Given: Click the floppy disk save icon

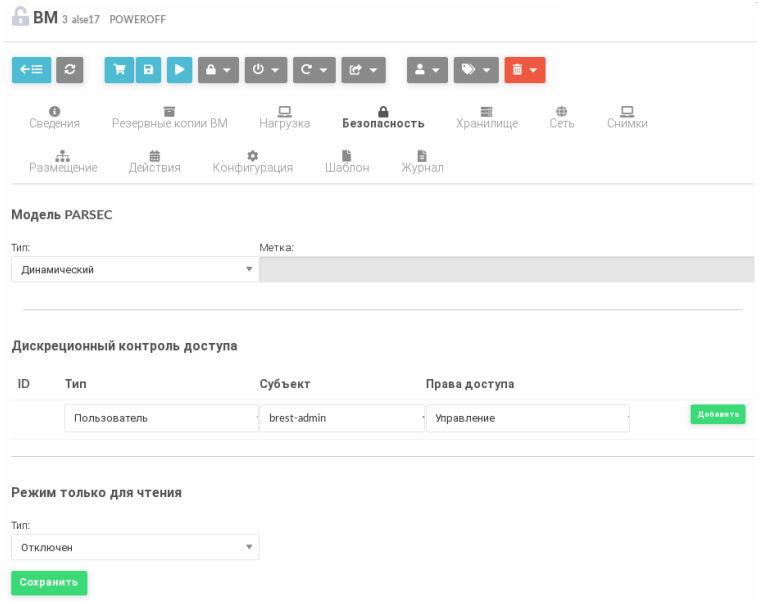Looking at the screenshot, I should point(148,70).
